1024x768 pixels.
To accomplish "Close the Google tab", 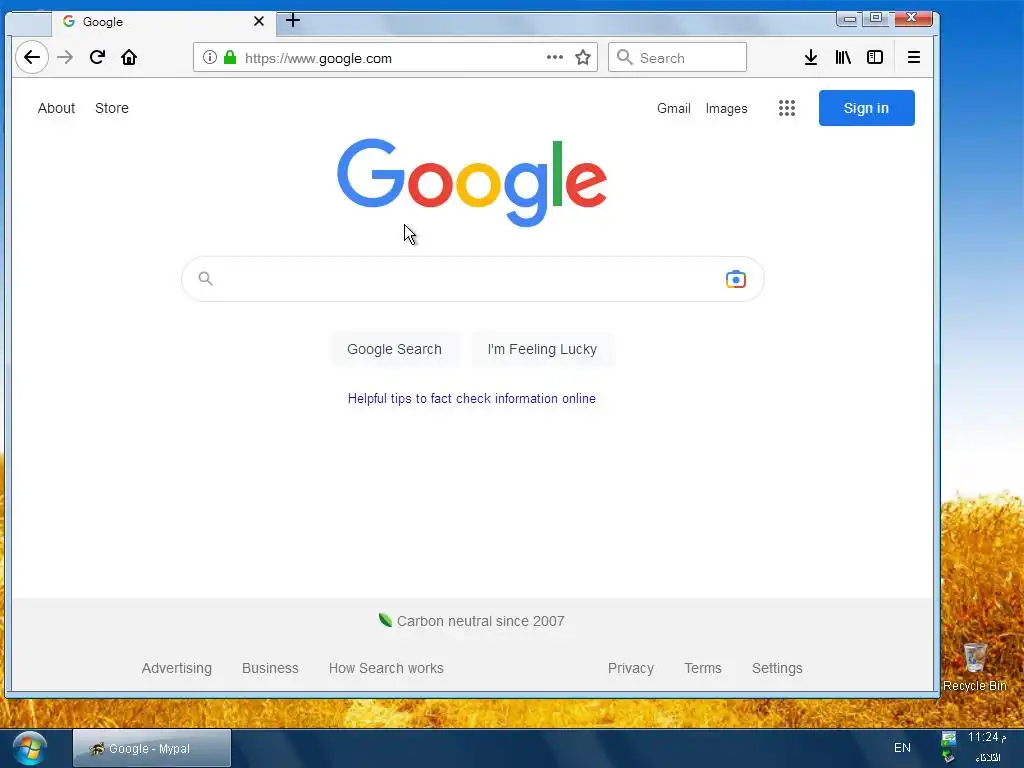I will pos(259,22).
